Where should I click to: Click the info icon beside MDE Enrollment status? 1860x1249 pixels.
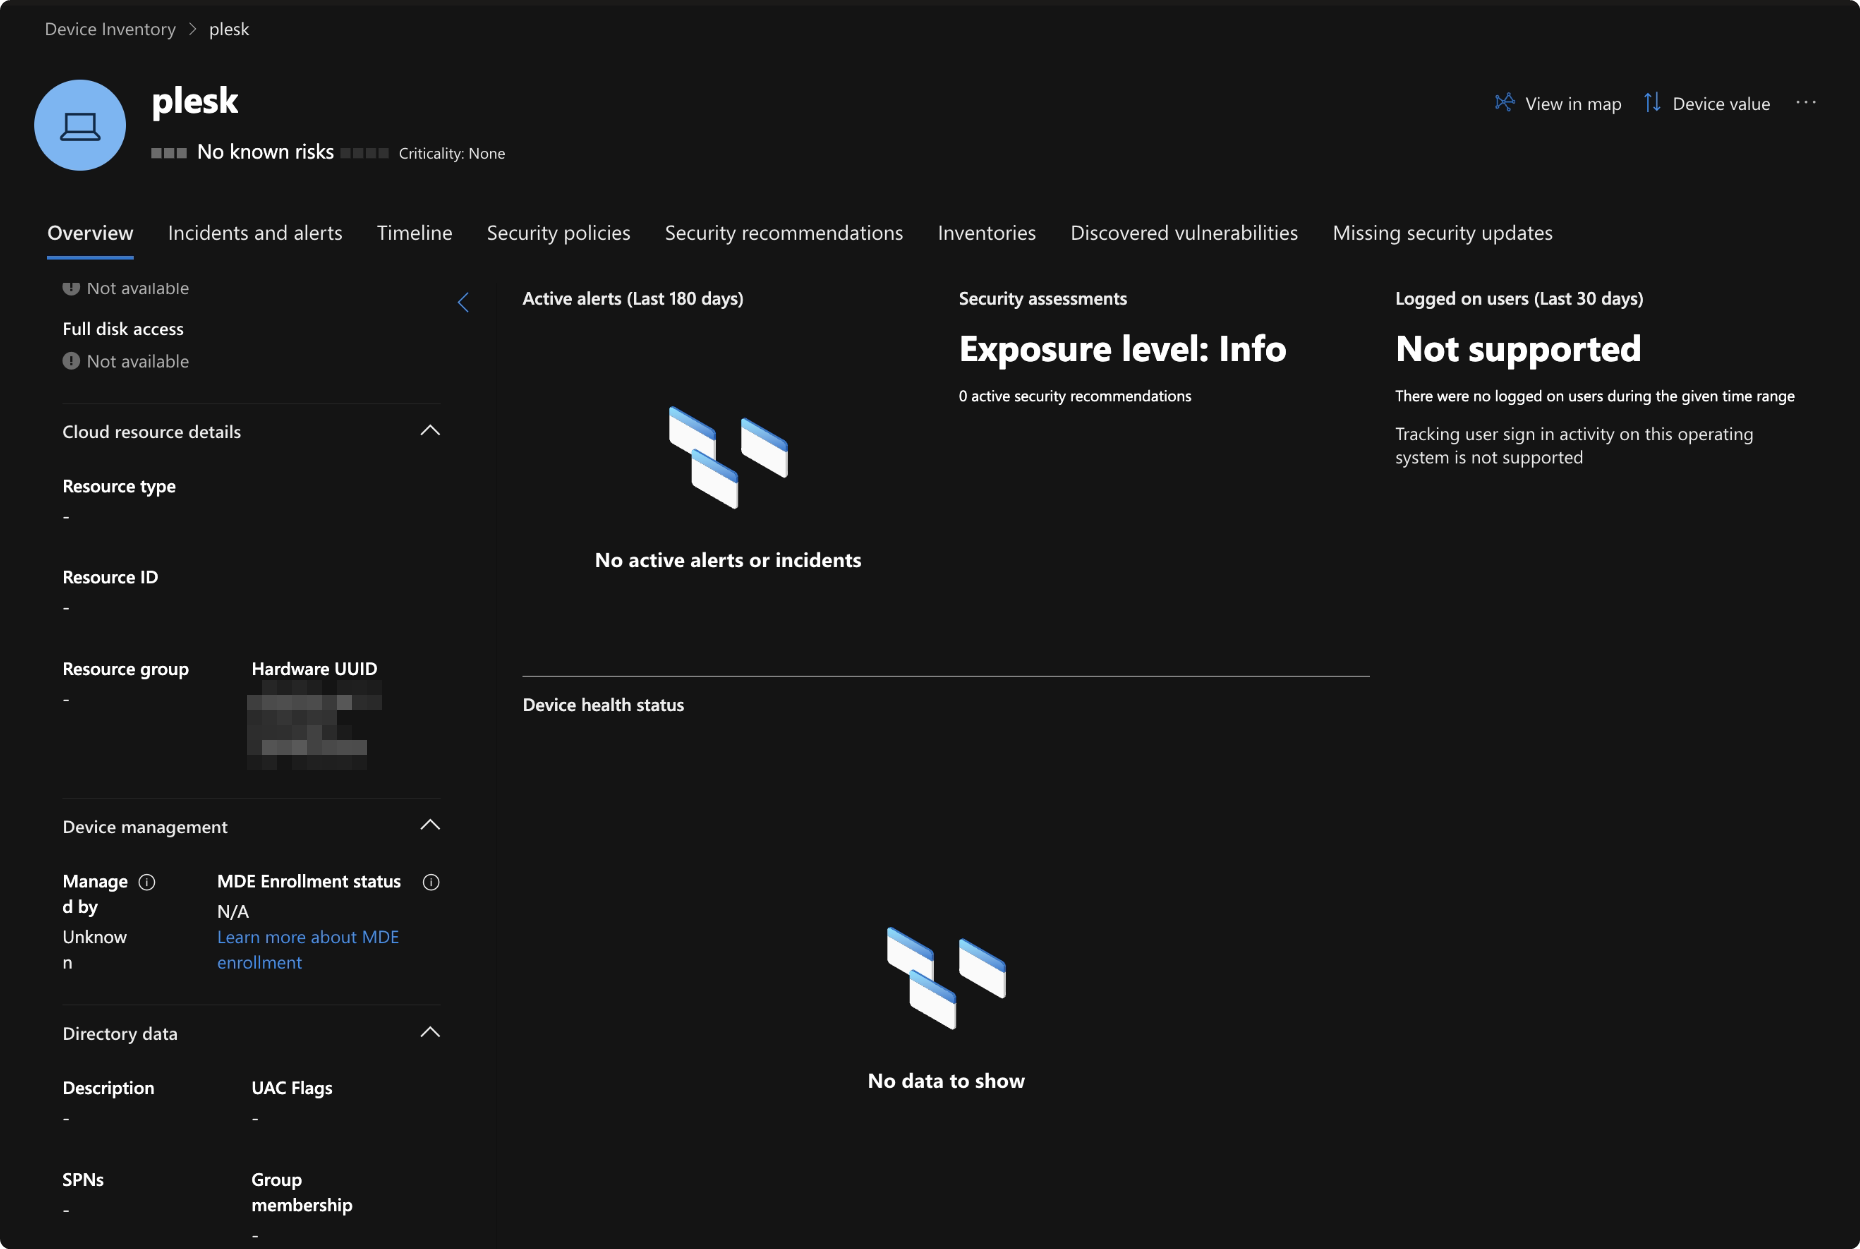pyautogui.click(x=431, y=882)
